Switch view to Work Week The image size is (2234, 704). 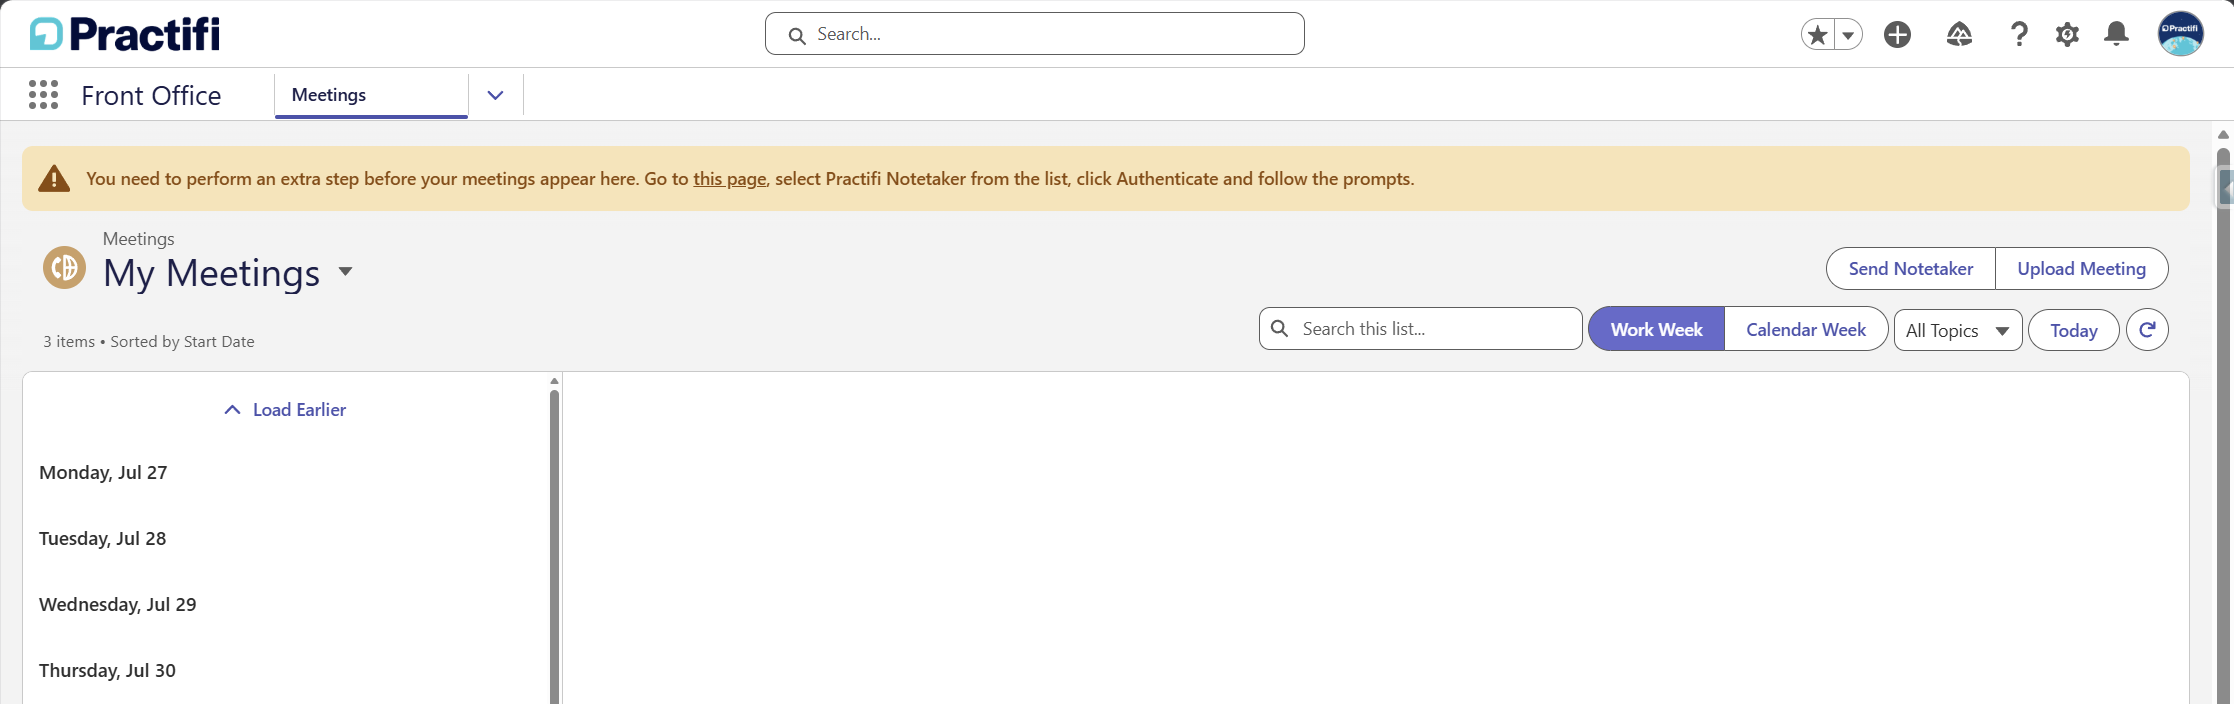click(1656, 329)
